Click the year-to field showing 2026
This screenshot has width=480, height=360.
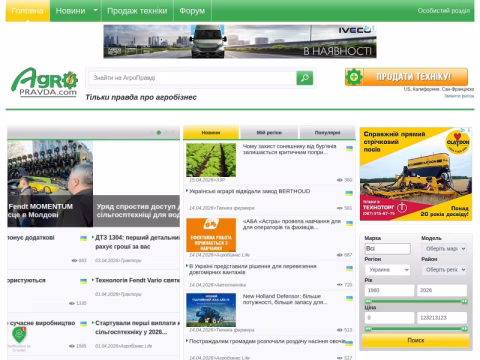442,290
